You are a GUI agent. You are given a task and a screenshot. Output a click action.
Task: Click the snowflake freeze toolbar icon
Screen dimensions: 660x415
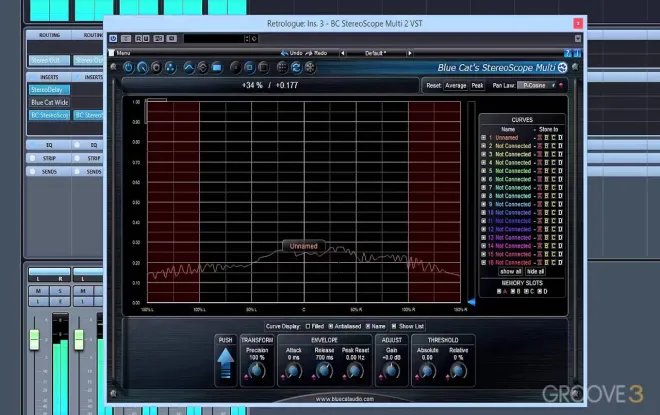[x=310, y=67]
